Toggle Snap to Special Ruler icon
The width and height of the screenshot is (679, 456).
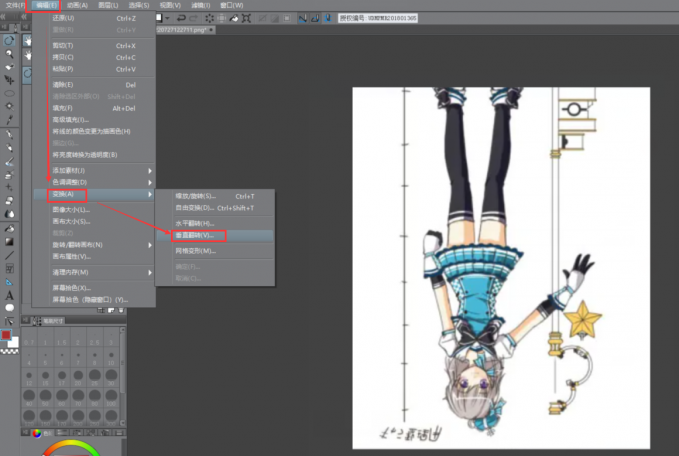(x=315, y=18)
